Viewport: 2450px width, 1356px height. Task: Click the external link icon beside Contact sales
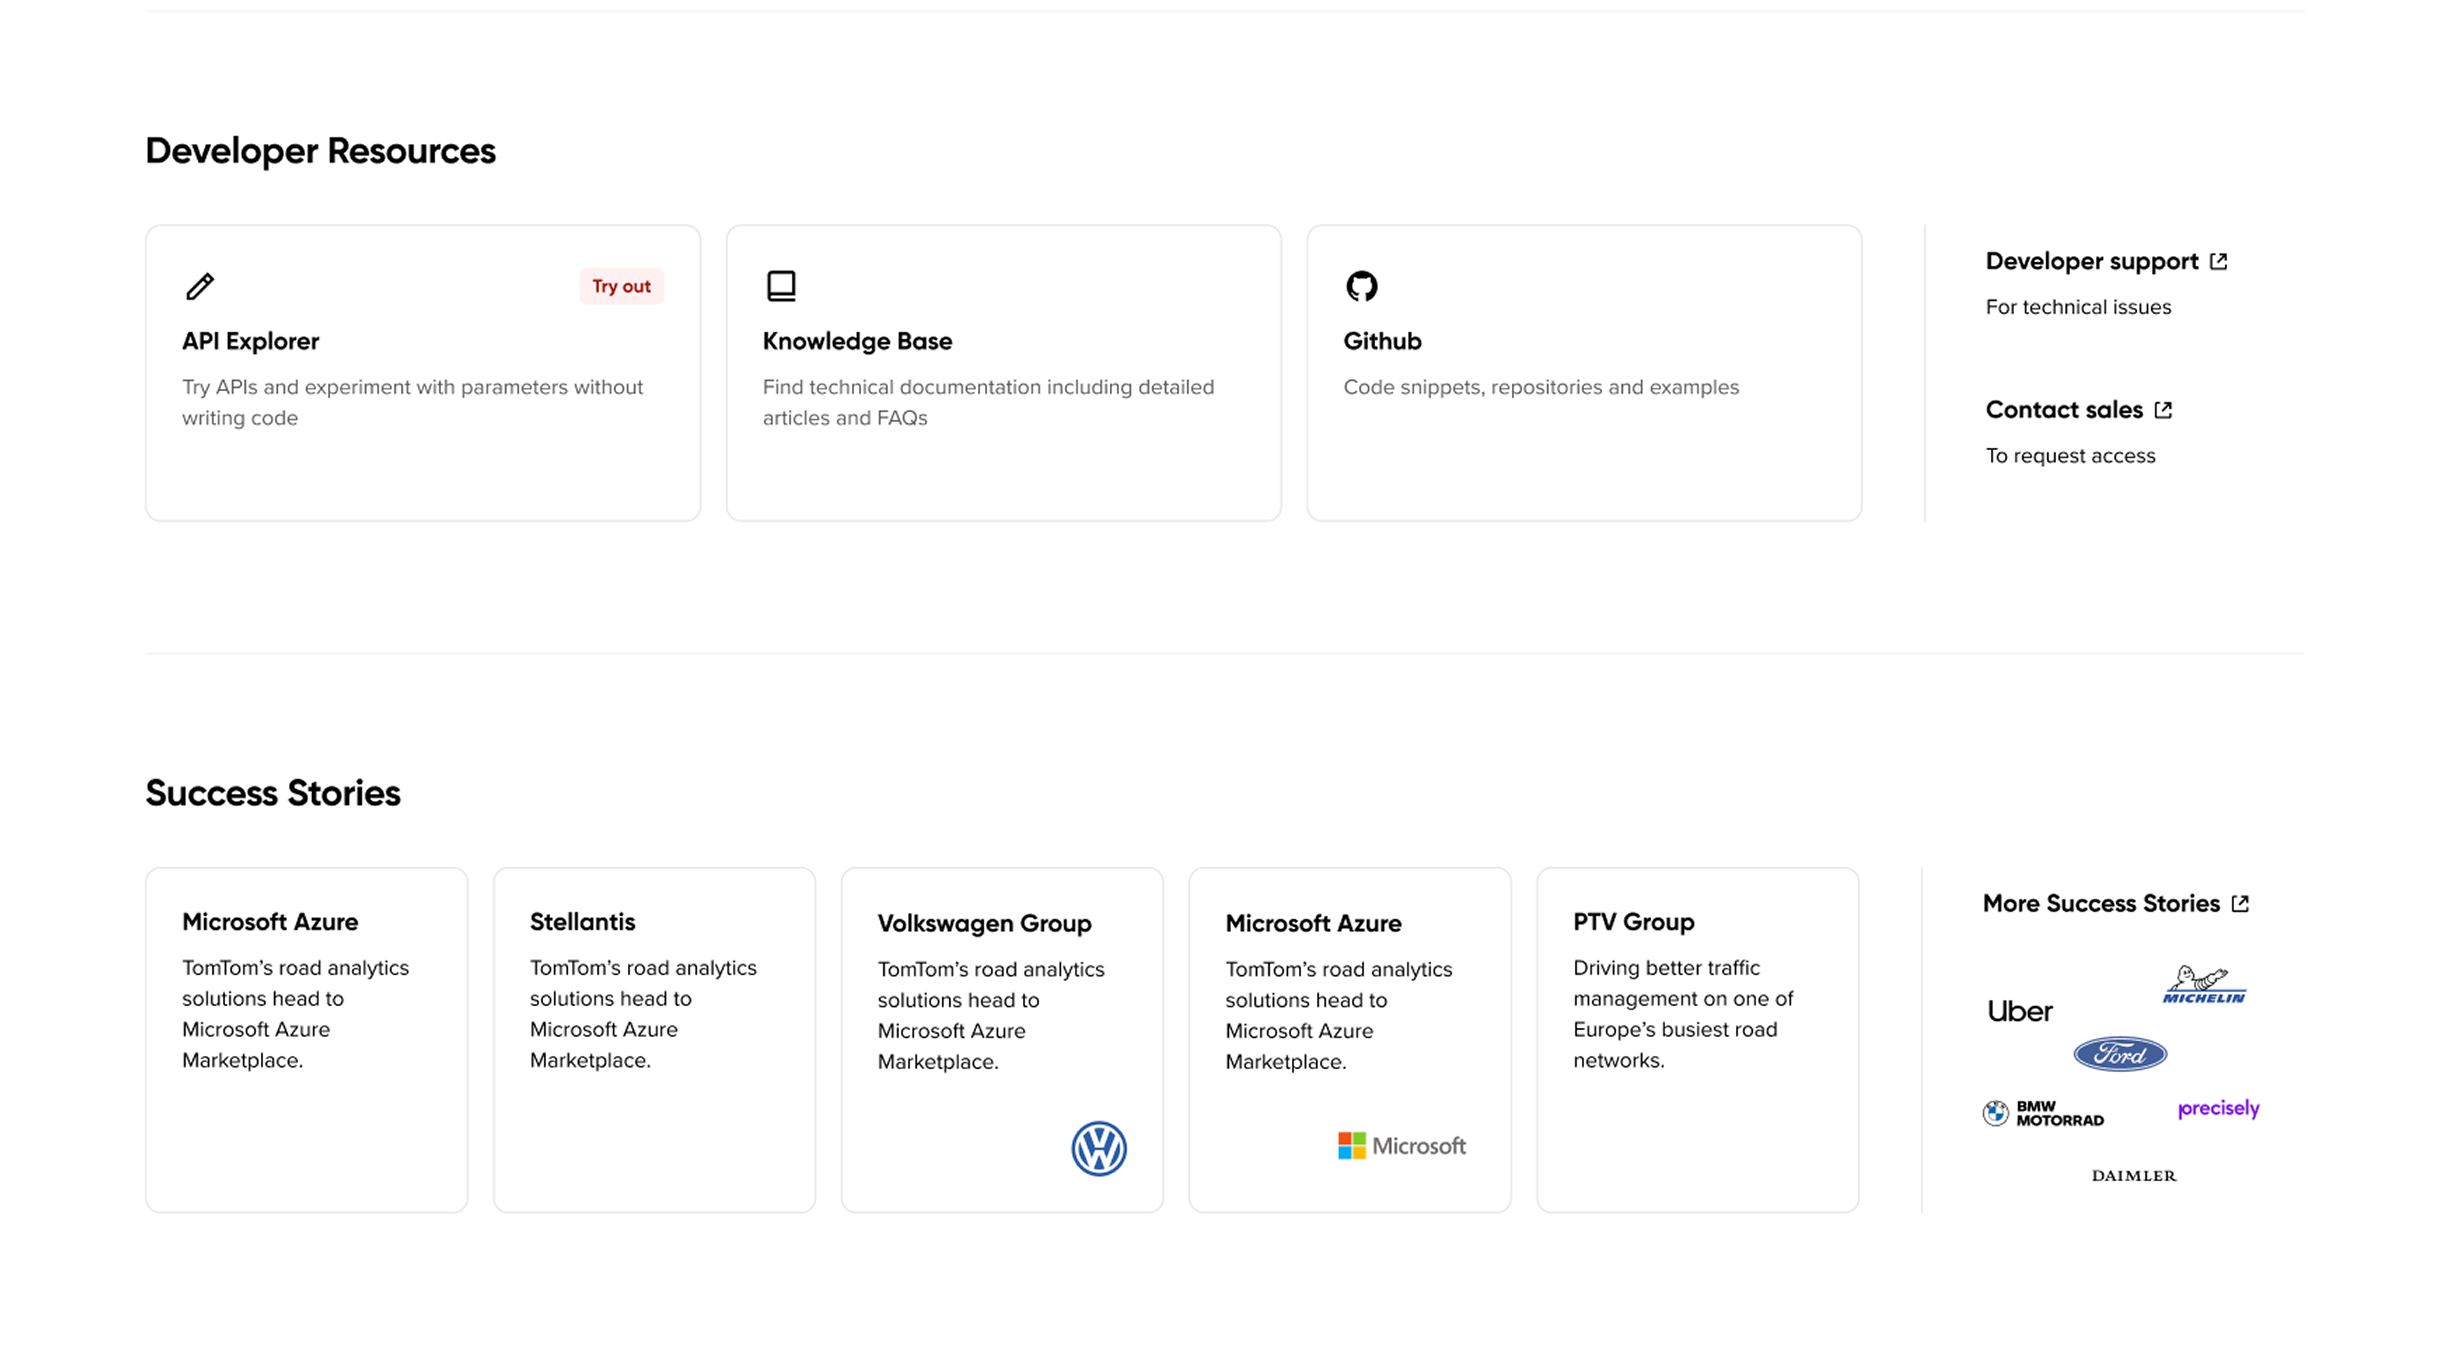click(x=2161, y=410)
